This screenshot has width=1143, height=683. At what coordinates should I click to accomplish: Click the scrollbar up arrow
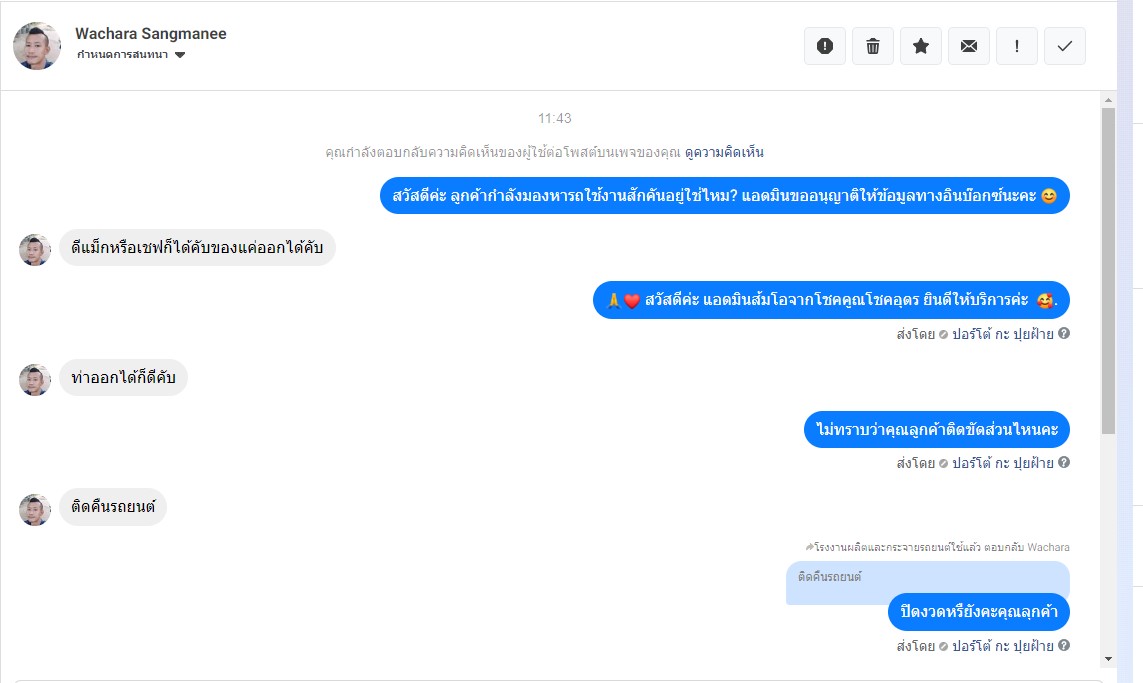pos(1108,100)
